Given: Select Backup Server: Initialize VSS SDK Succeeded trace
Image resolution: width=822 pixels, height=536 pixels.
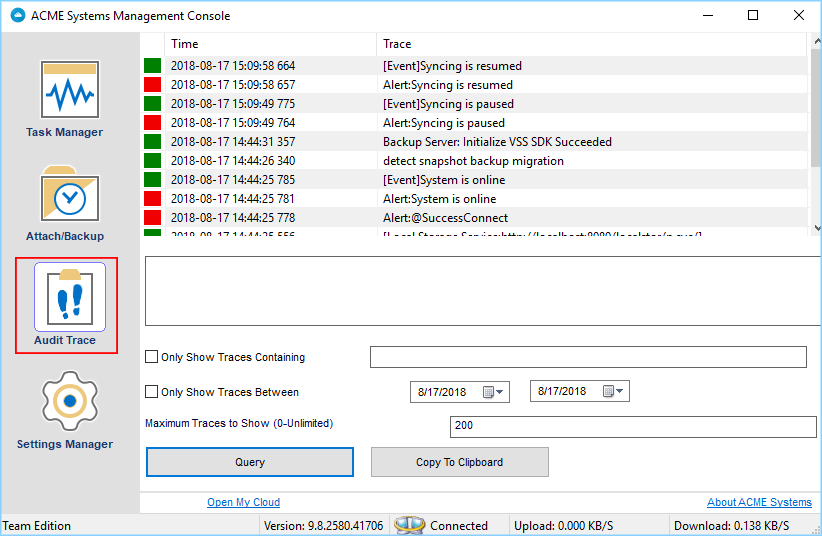Looking at the screenshot, I should click(x=497, y=142).
